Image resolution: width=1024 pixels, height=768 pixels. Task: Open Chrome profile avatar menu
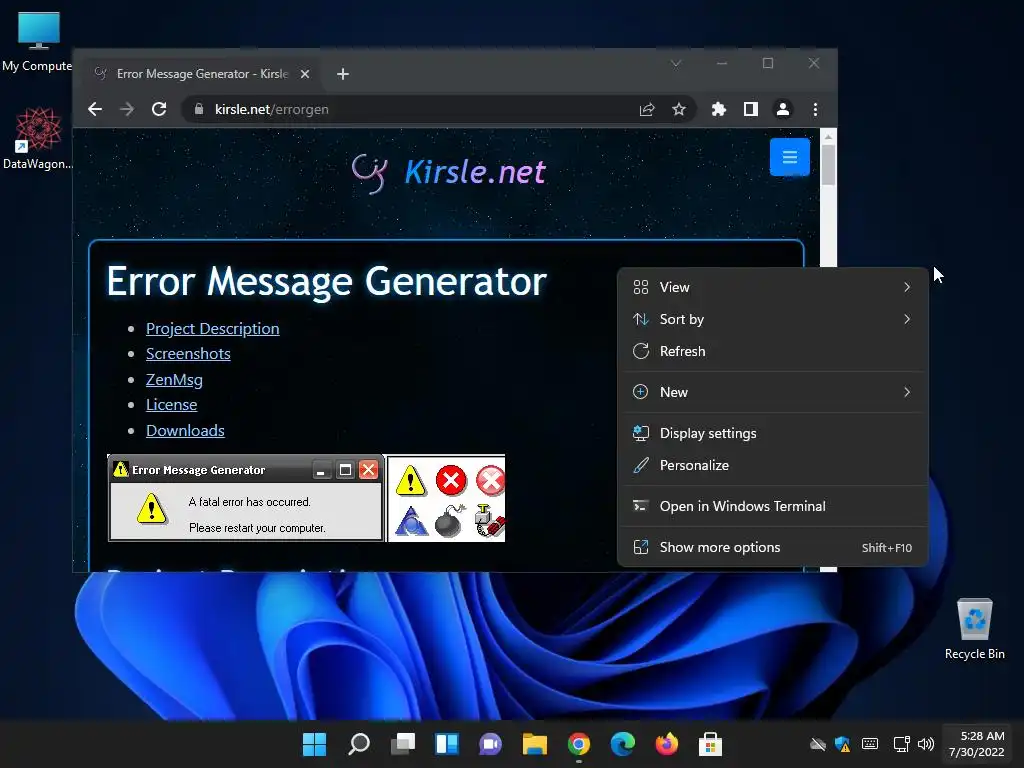[x=783, y=109]
